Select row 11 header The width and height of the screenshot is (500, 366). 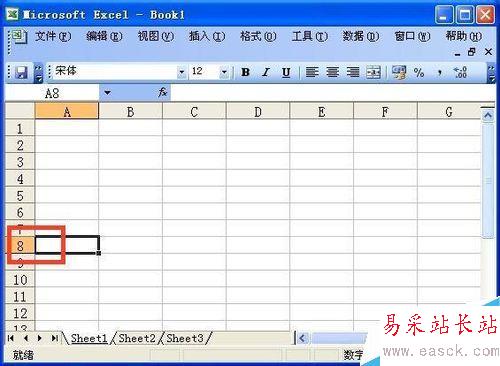click(x=20, y=296)
